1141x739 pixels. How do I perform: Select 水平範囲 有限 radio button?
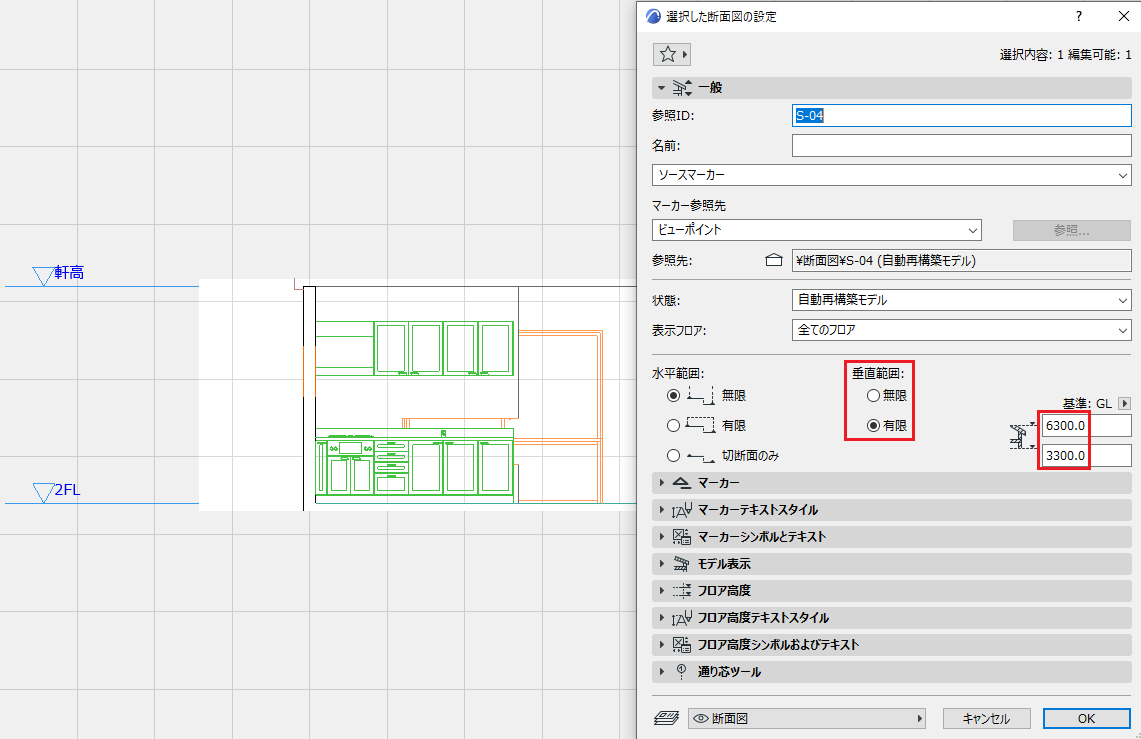pyautogui.click(x=673, y=426)
